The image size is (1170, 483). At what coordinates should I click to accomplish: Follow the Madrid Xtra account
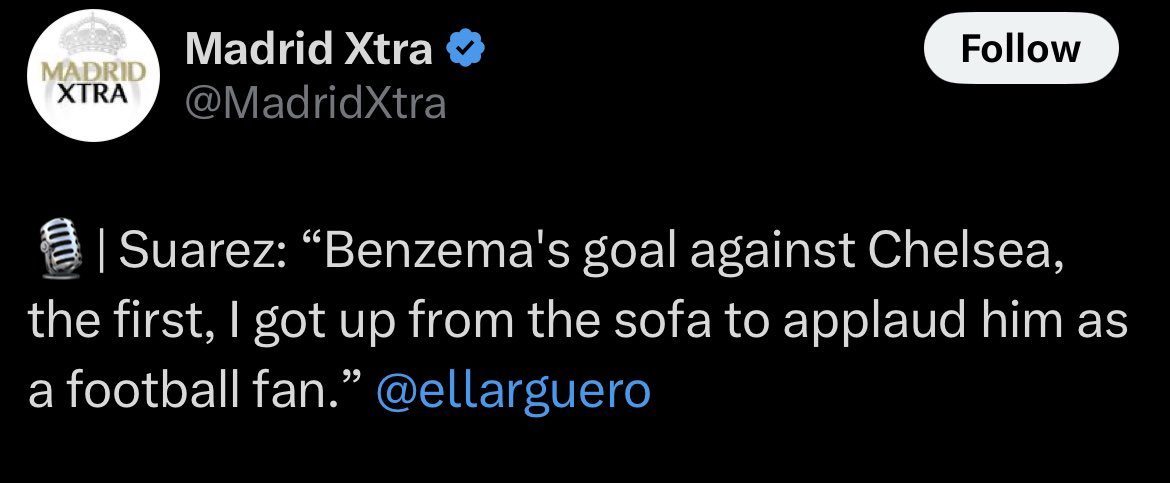[x=1021, y=48]
